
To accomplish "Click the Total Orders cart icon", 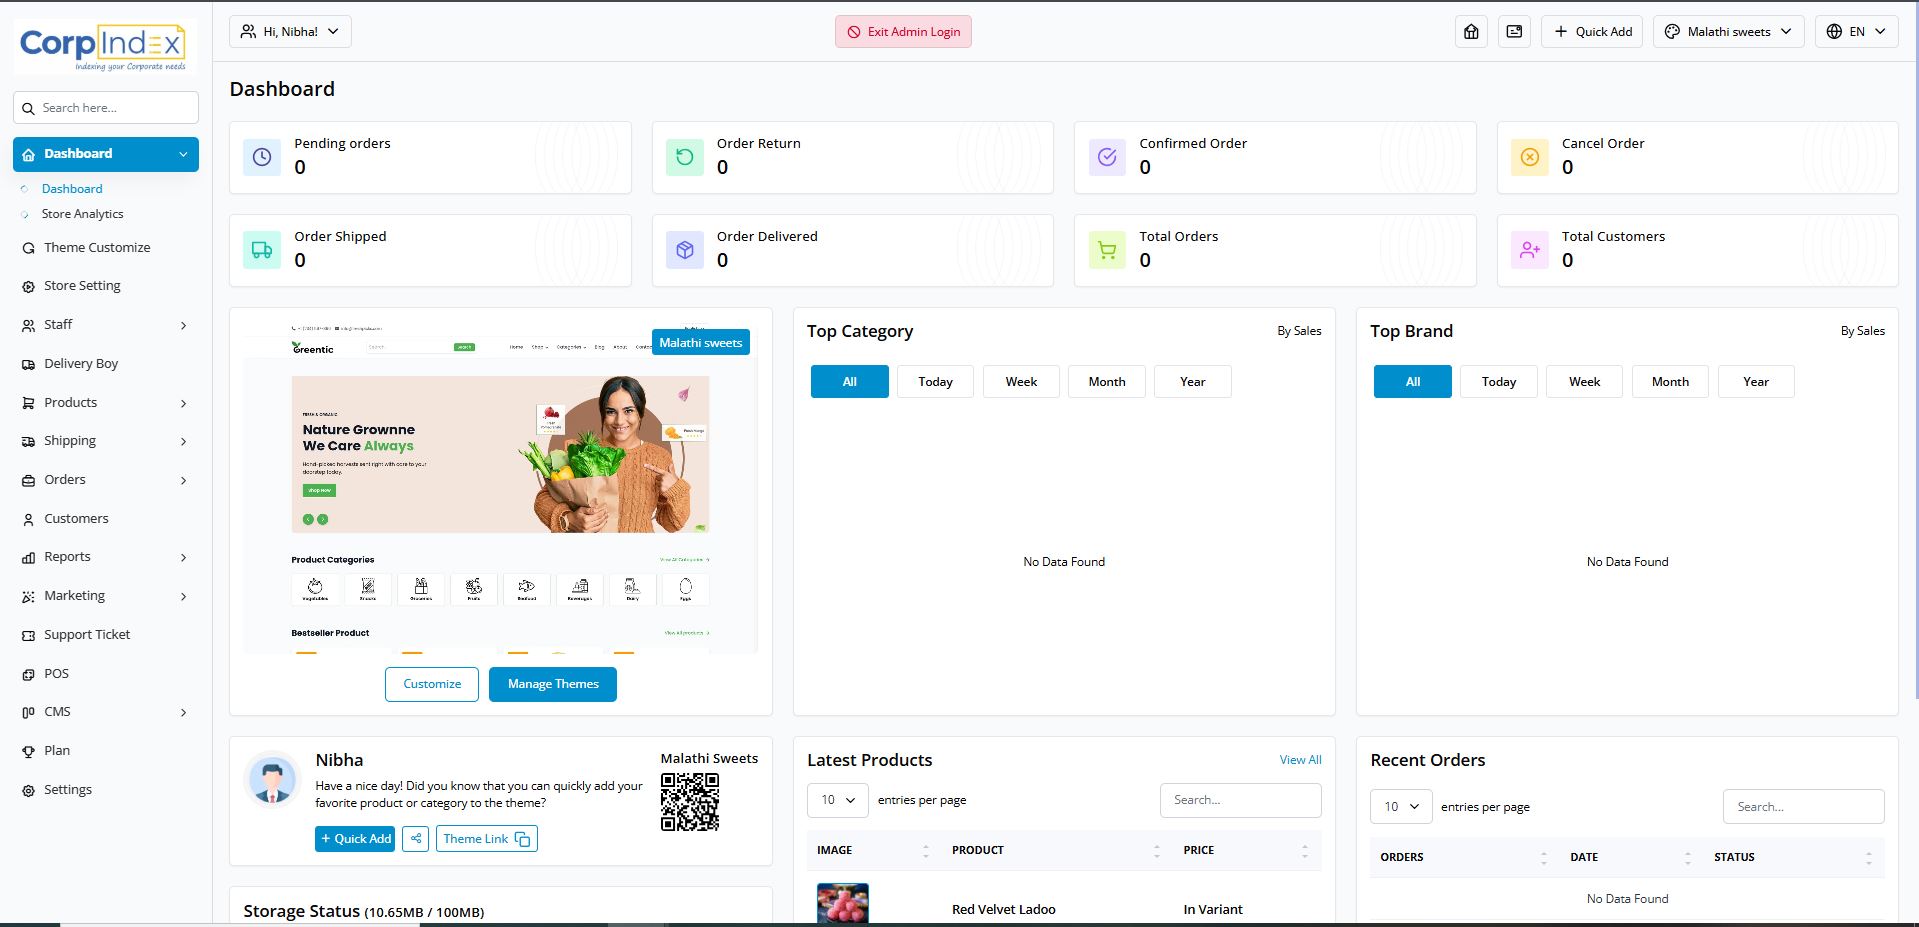I will pos(1107,250).
